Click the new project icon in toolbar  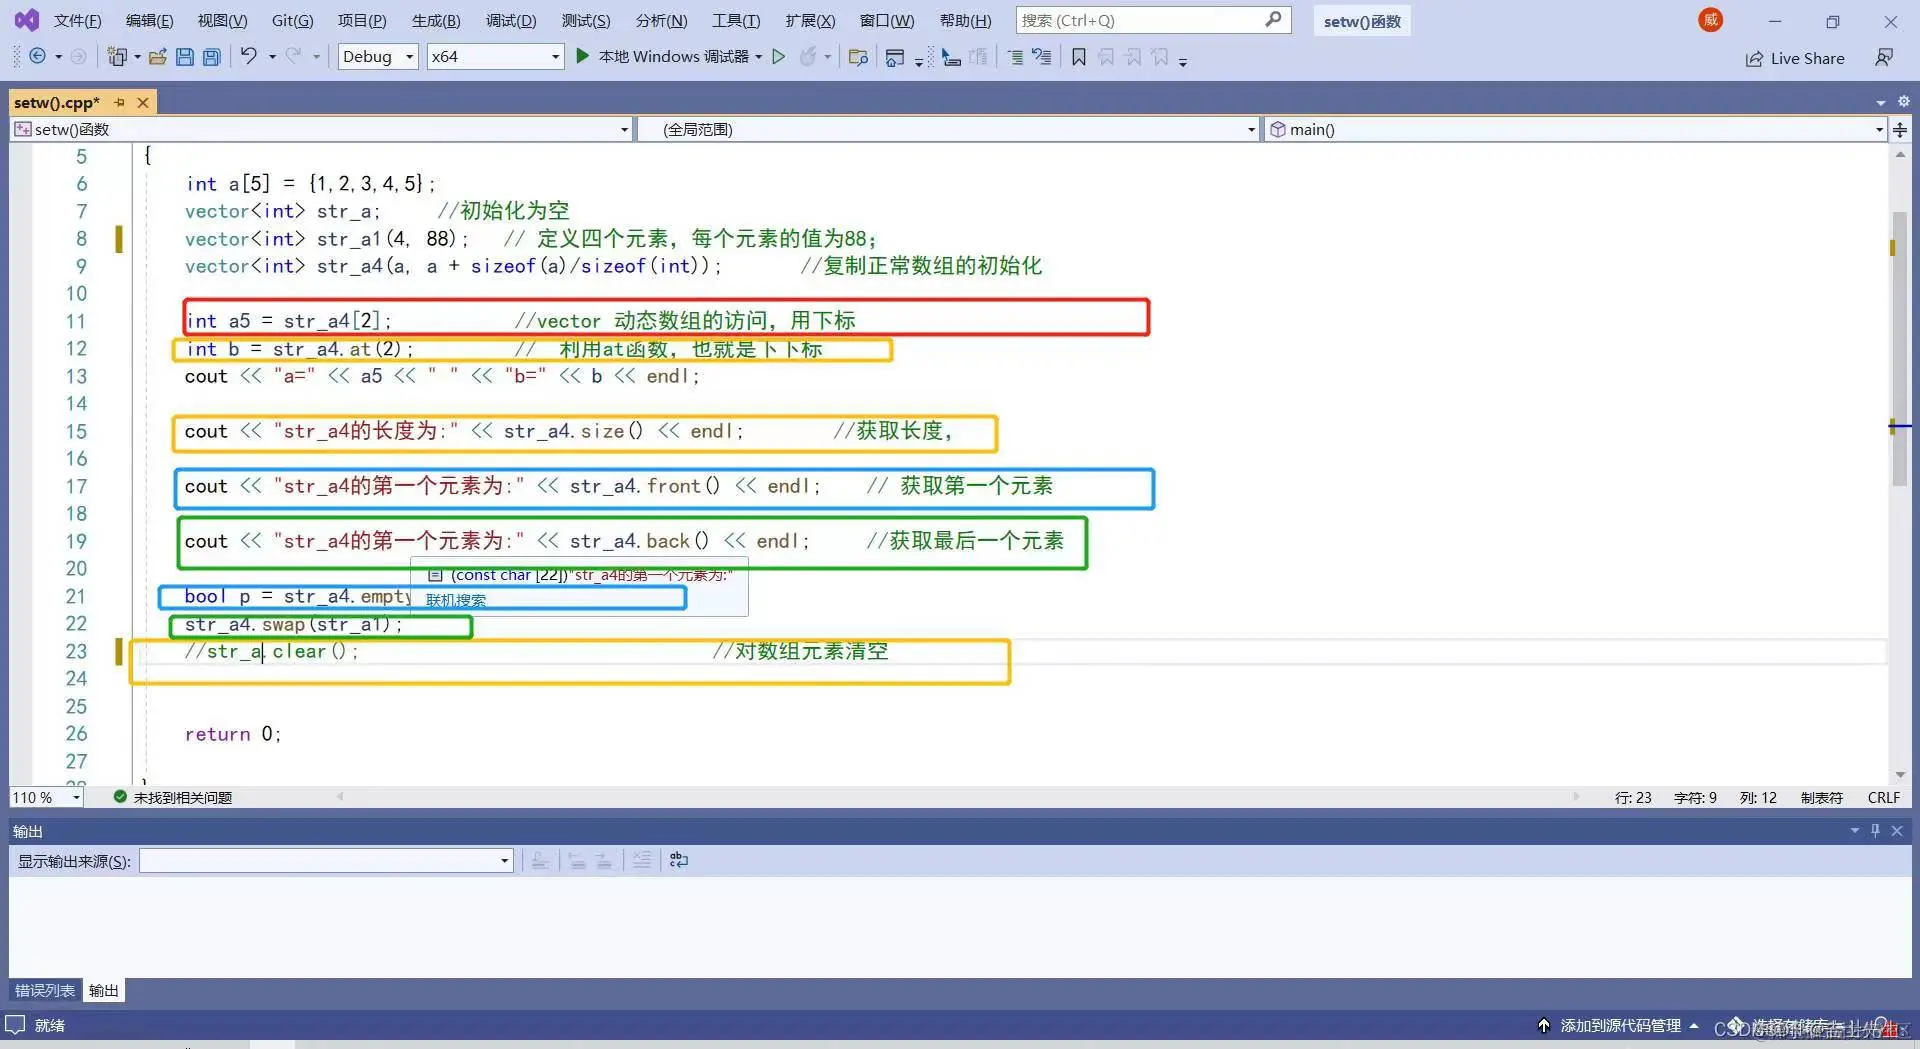click(117, 57)
